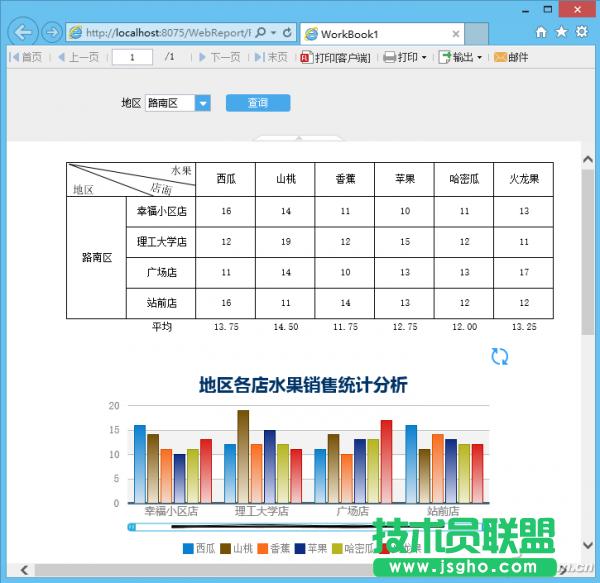Toggle 山桃 series in chart legend
The width and height of the screenshot is (600, 583).
(x=236, y=548)
